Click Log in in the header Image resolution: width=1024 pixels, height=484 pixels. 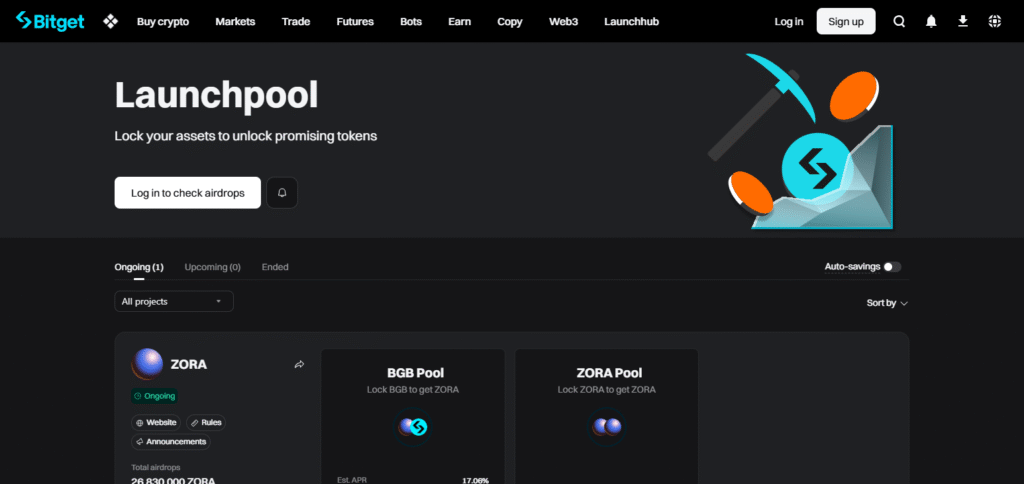789,22
